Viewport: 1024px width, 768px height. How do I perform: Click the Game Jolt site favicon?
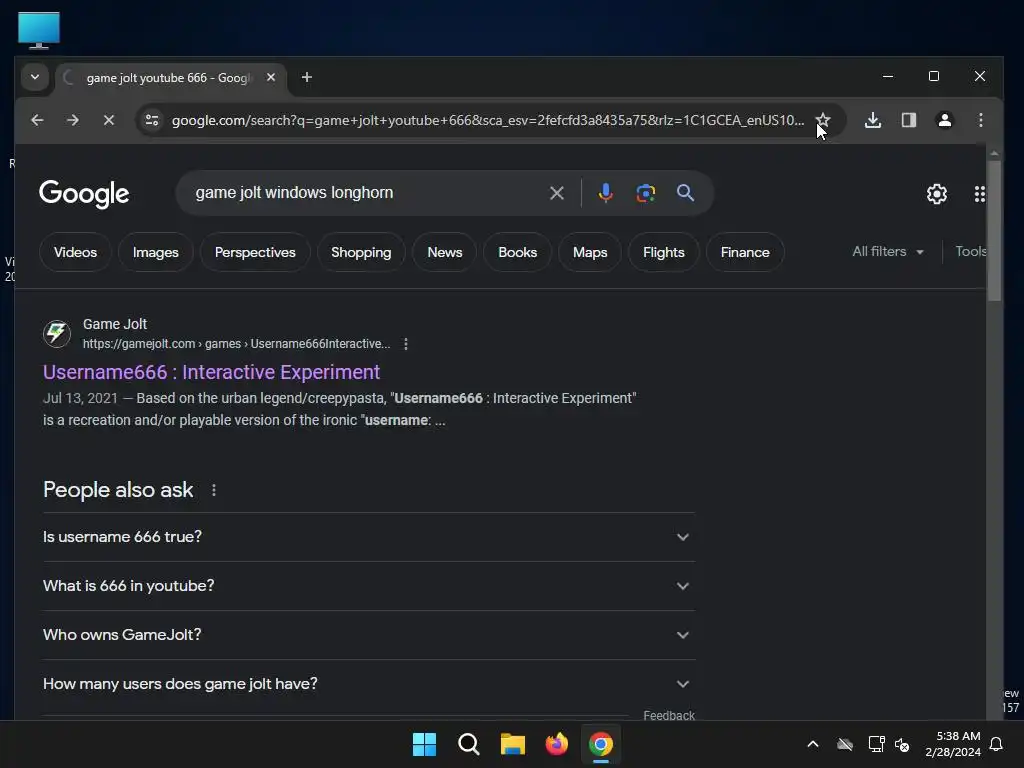pyautogui.click(x=57, y=334)
